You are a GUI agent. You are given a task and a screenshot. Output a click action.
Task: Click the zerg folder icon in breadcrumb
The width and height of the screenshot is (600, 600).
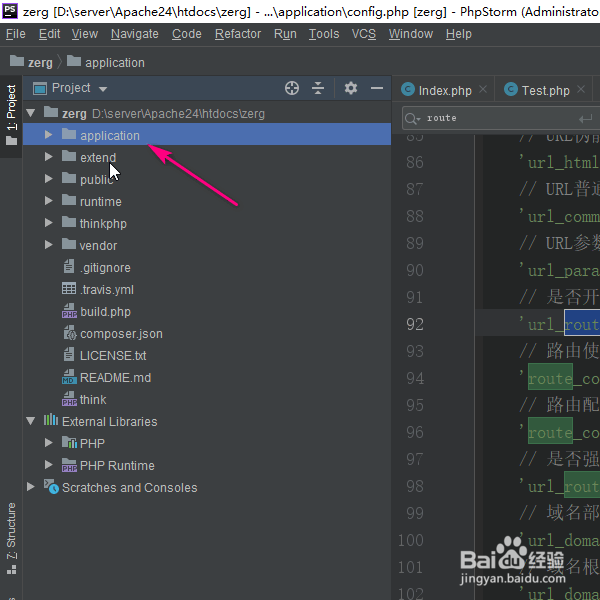pyautogui.click(x=16, y=60)
